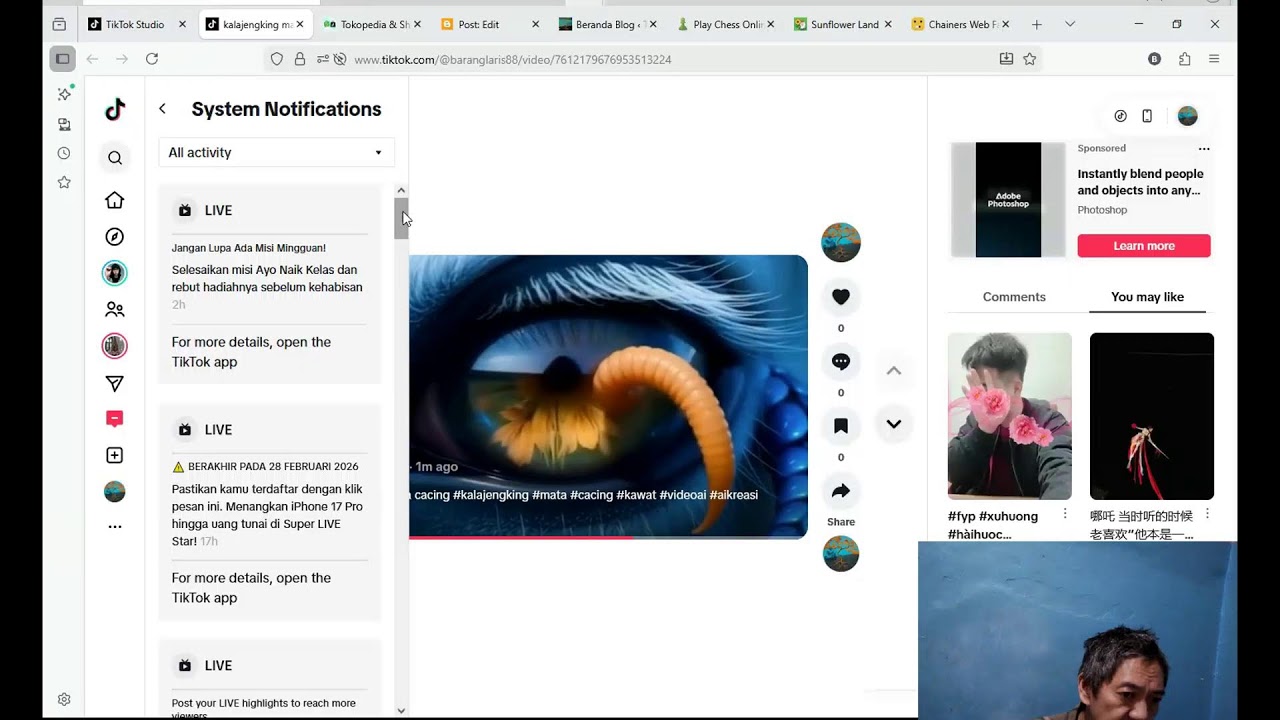The height and width of the screenshot is (720, 1280).
Task: Open the Explore compass icon
Action: pyautogui.click(x=115, y=237)
